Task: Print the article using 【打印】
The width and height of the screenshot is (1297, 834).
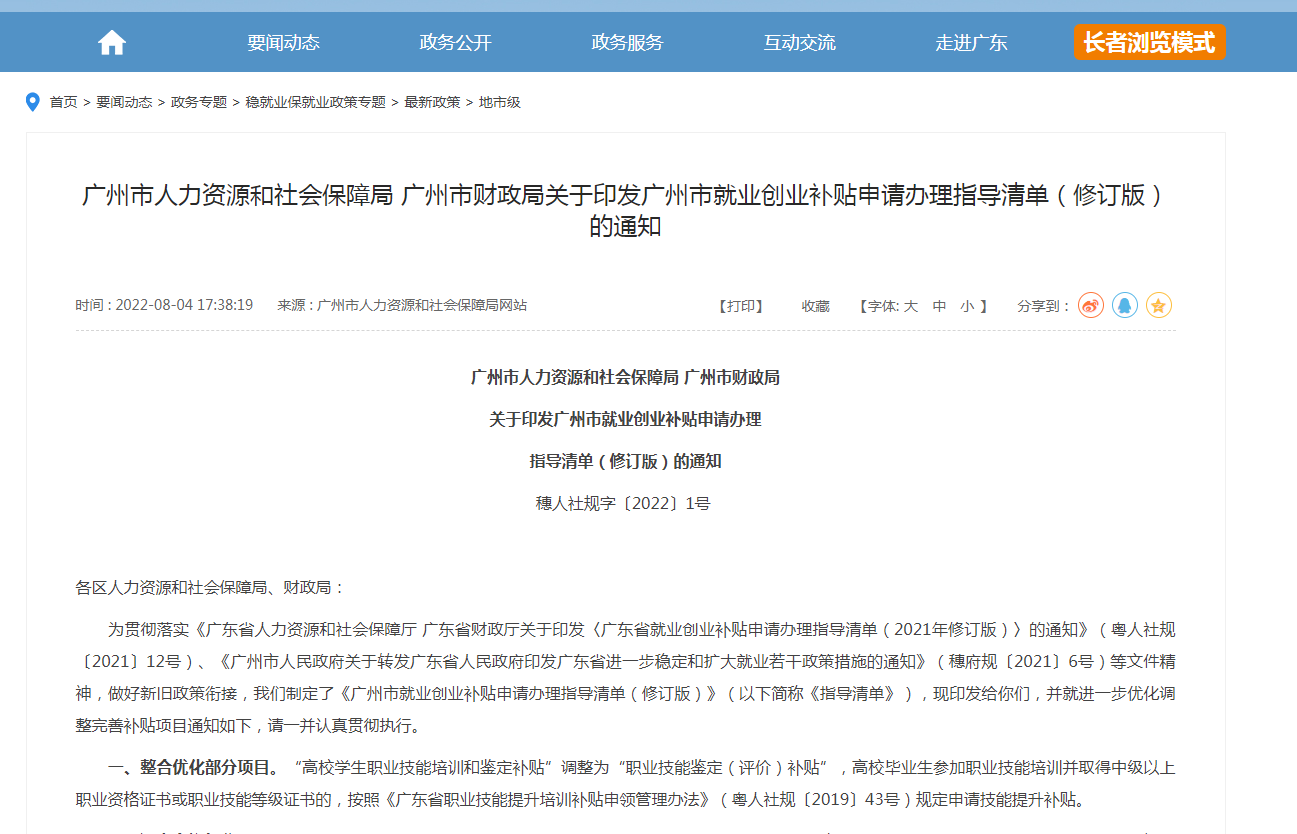Action: tap(741, 306)
